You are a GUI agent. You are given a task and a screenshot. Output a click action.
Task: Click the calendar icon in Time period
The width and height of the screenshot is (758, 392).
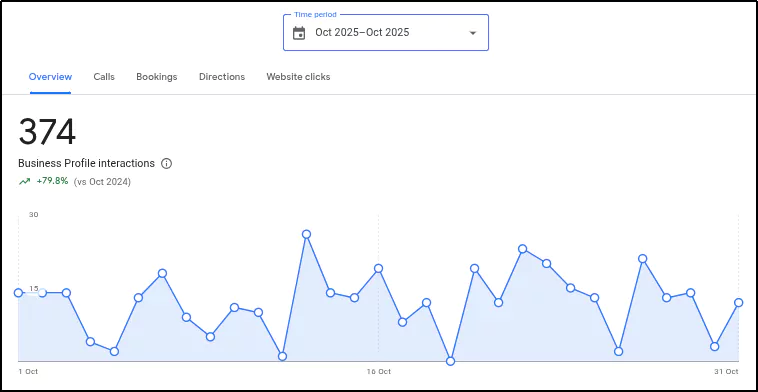299,33
